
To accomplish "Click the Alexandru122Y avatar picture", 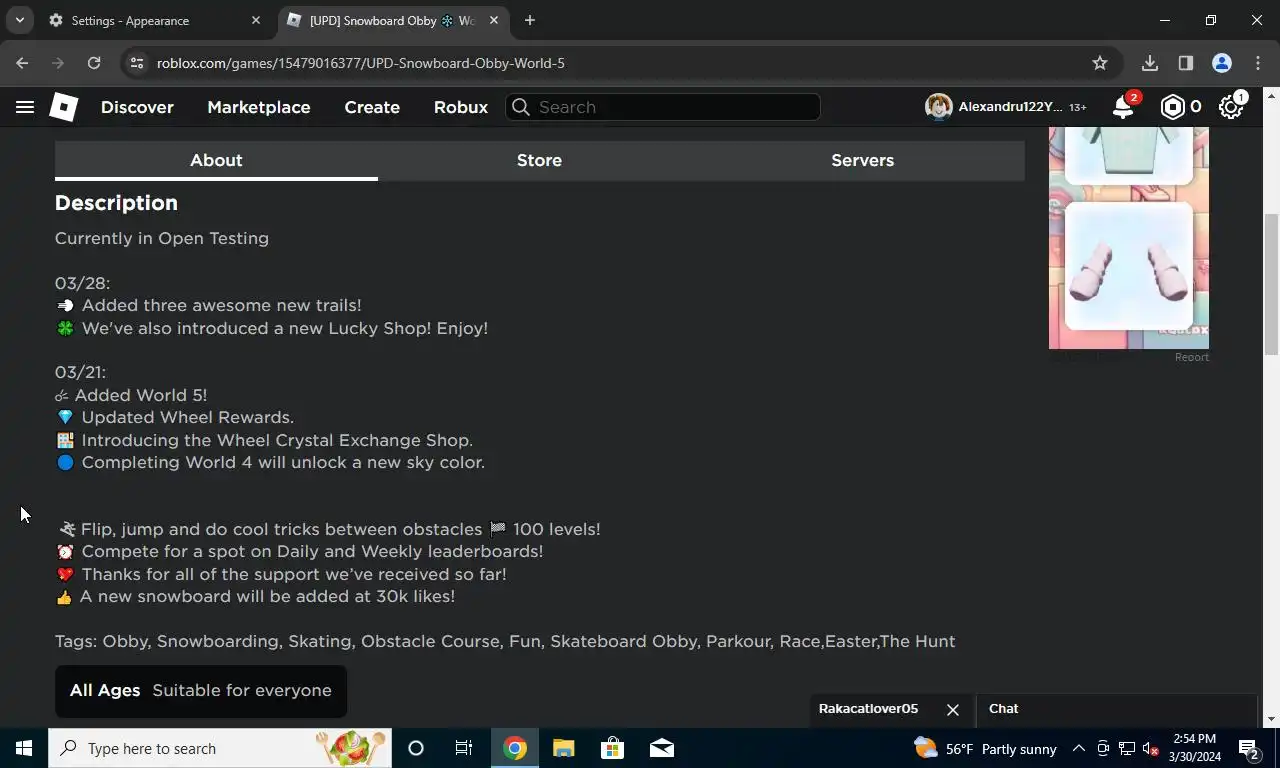I will 938,107.
